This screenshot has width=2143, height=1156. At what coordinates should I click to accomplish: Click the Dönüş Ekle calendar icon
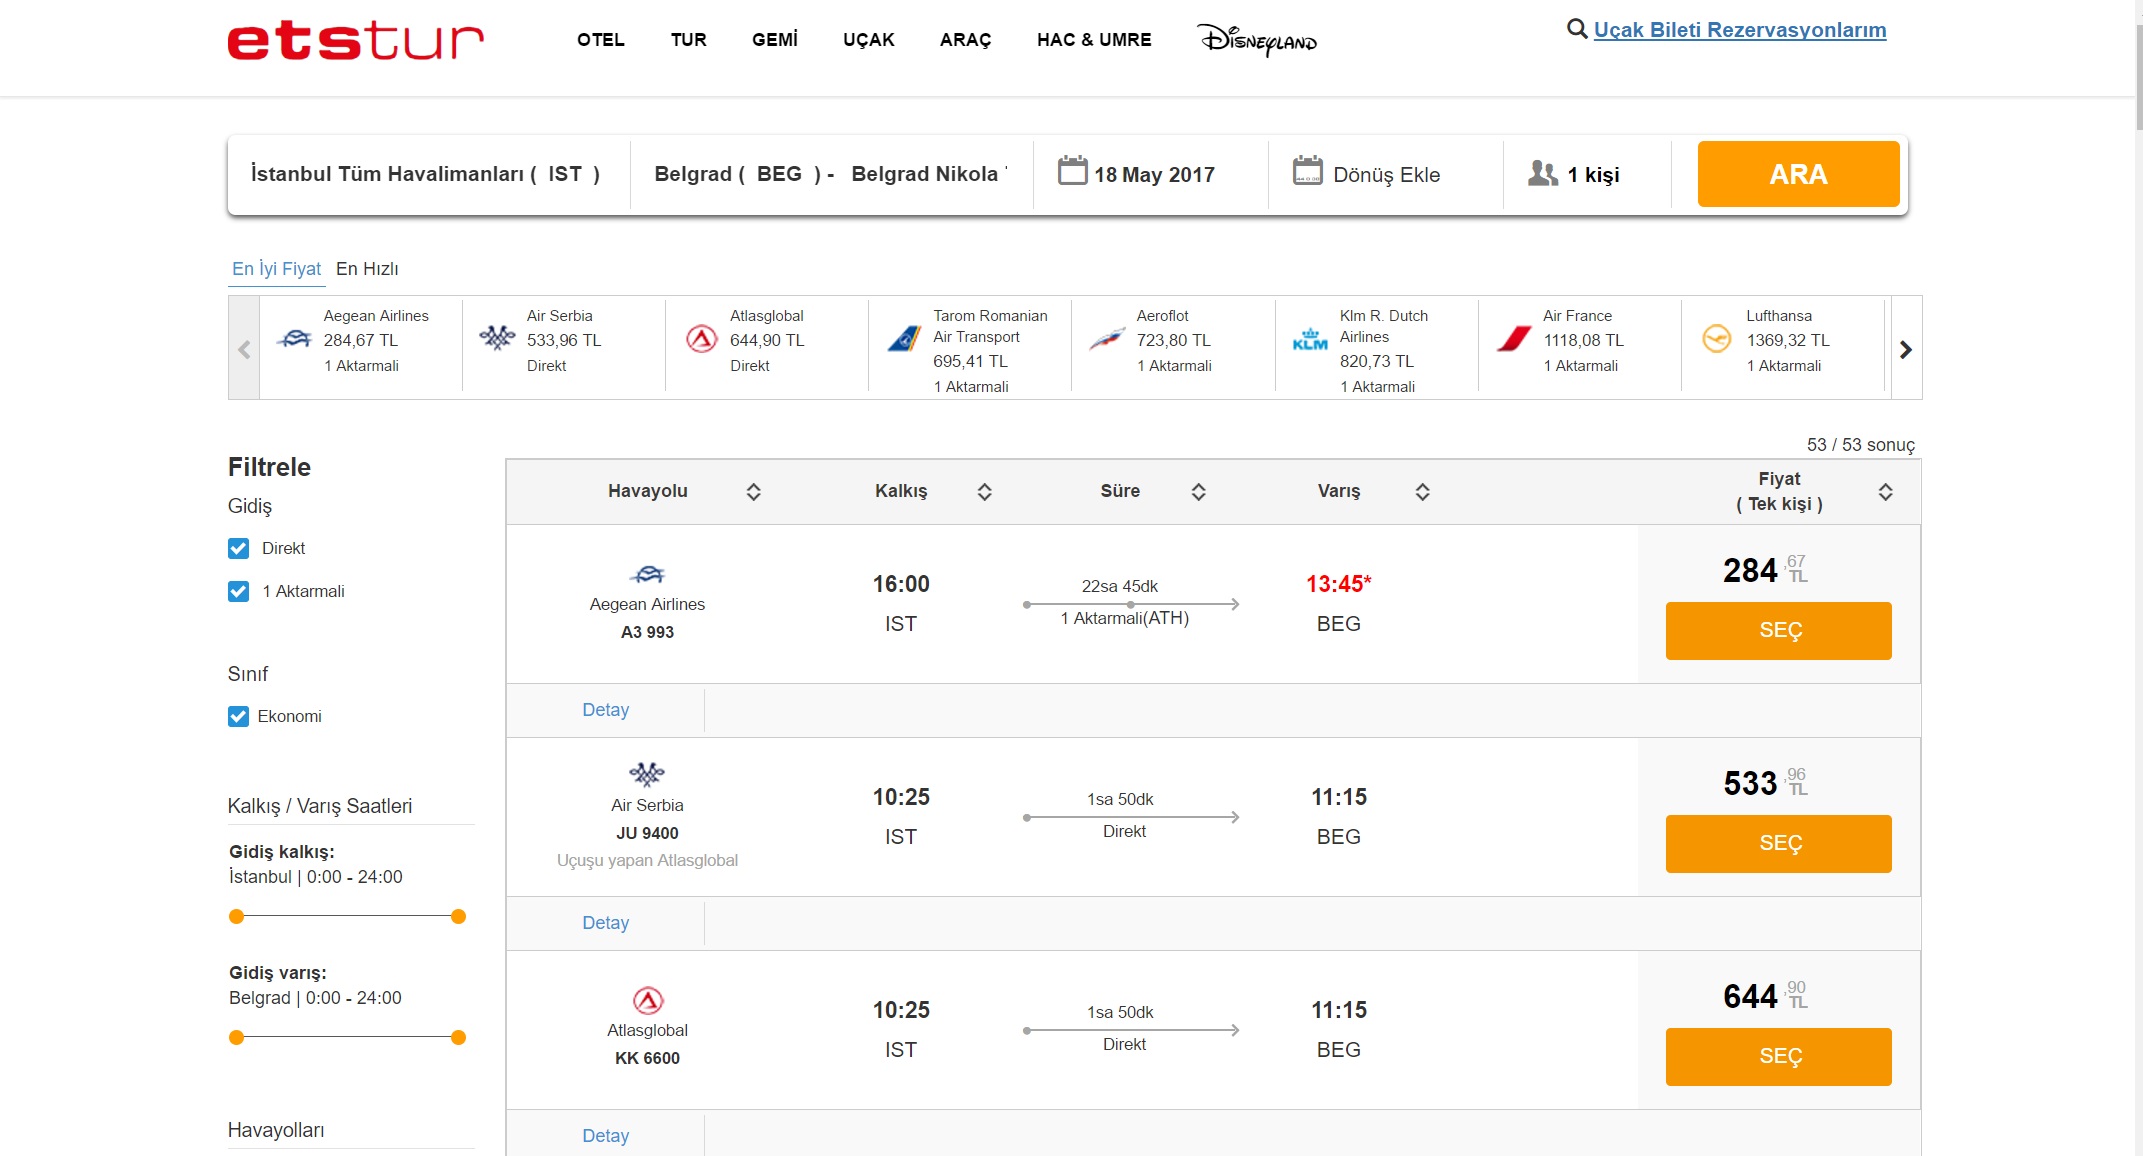1307,171
